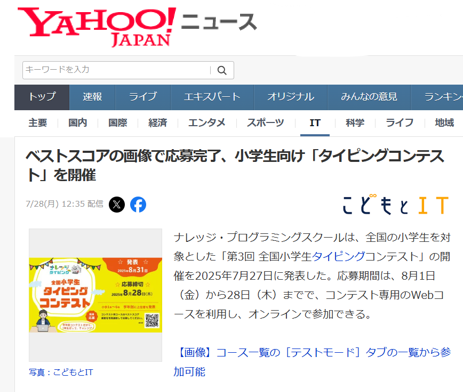
Task: Open the エンタメ category
Action: [207, 123]
